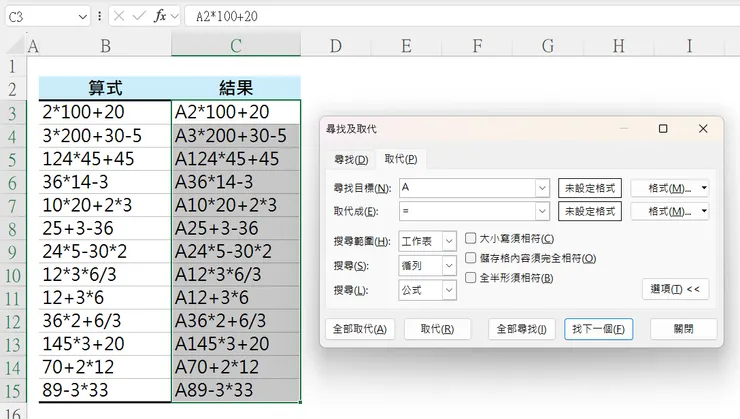
Task: Open the 搜尋 公式 dropdown
Action: (449, 290)
